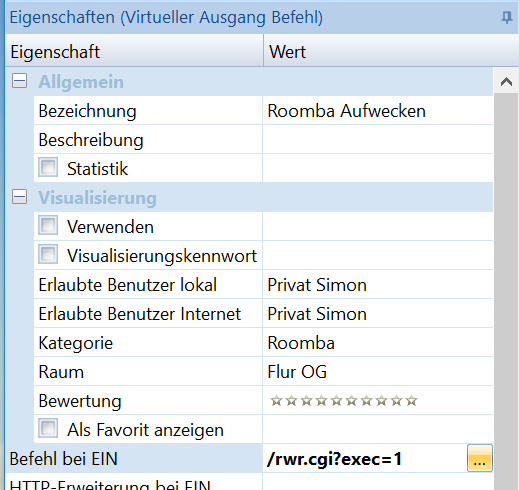This screenshot has height=490, width=520.
Task: Select the Erlaubte Benutzer lokal value
Action: point(378,285)
